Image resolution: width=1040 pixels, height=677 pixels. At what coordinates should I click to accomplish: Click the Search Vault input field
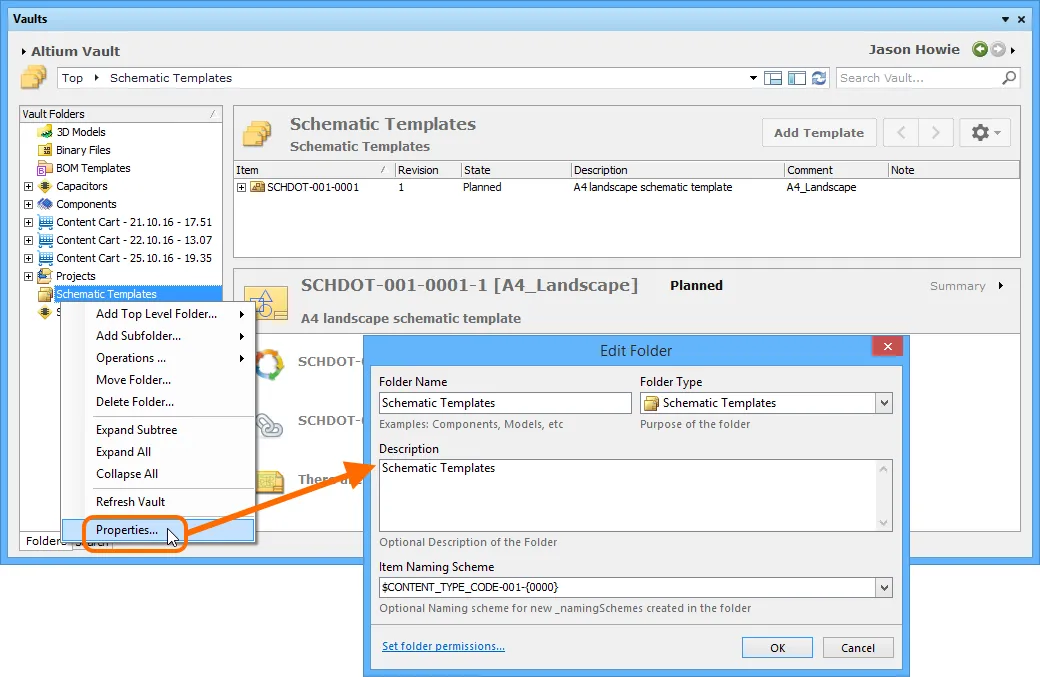click(919, 78)
